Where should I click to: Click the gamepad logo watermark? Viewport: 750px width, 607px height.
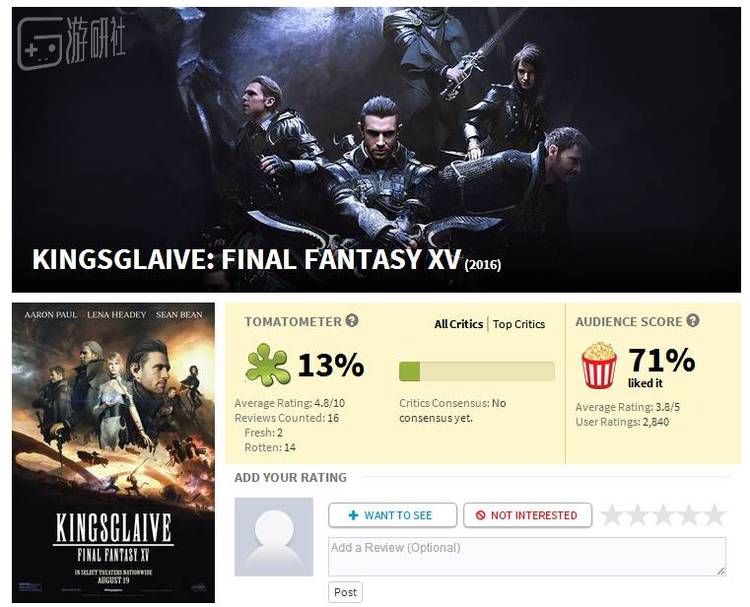[x=40, y=44]
